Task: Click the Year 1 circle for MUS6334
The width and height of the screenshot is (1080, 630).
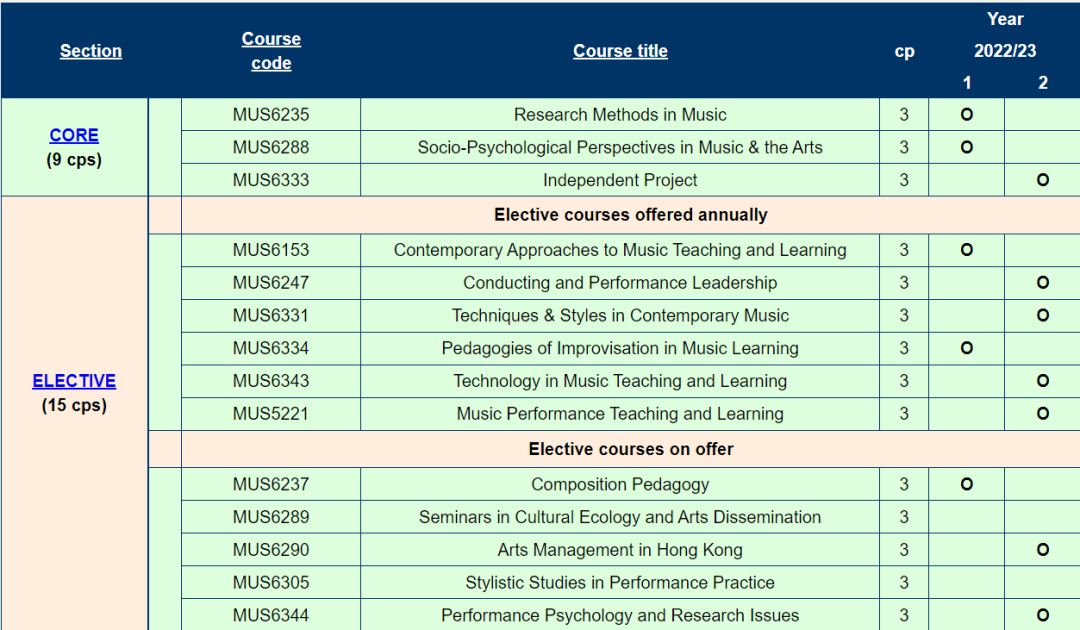Action: point(967,348)
